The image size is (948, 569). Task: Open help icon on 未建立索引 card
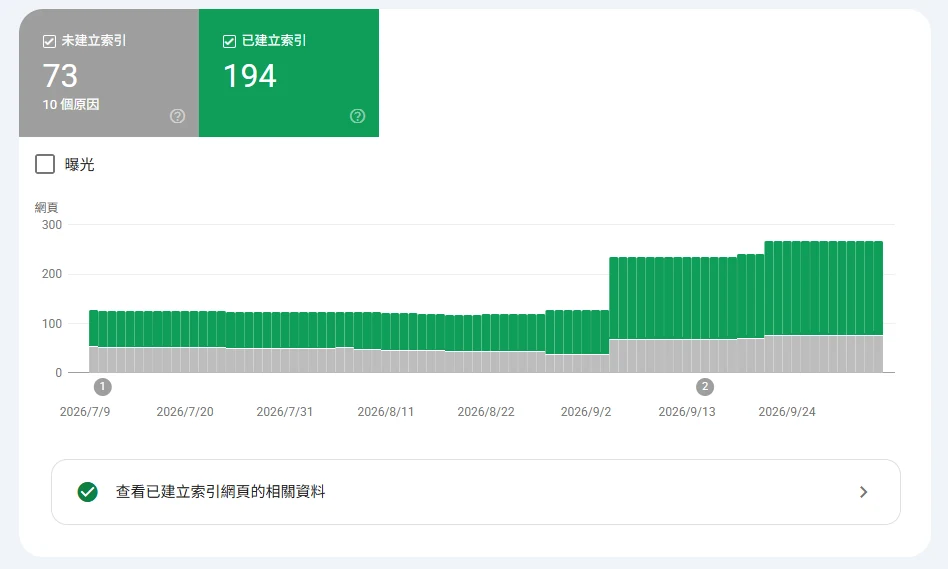(x=177, y=116)
